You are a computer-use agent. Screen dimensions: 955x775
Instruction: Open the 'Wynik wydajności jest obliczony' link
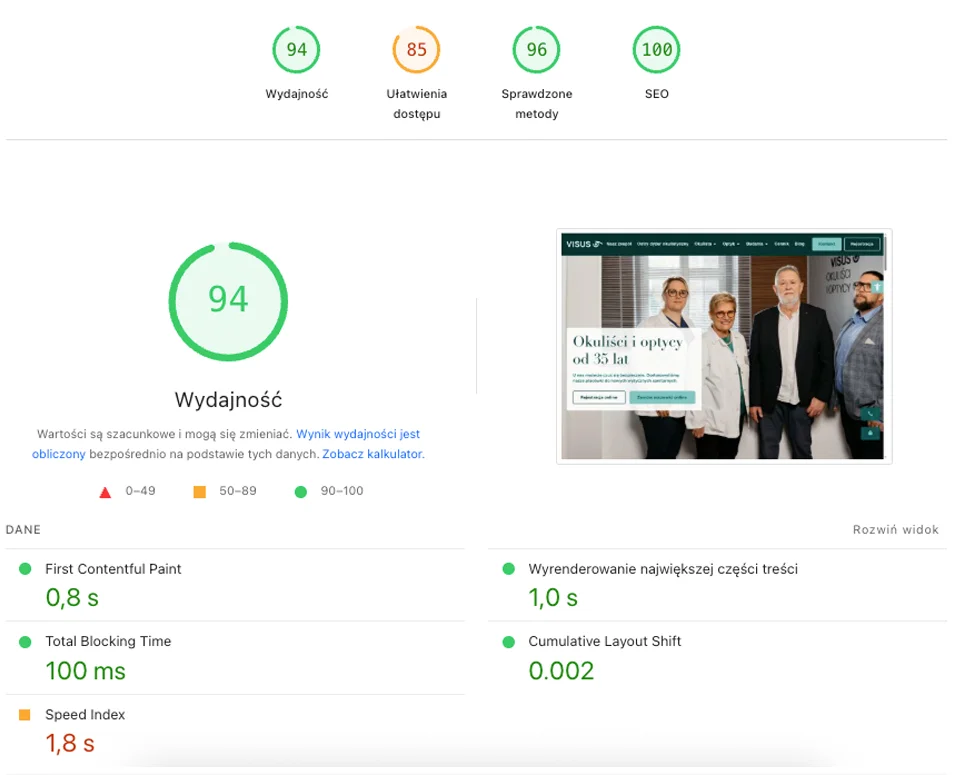(357, 435)
